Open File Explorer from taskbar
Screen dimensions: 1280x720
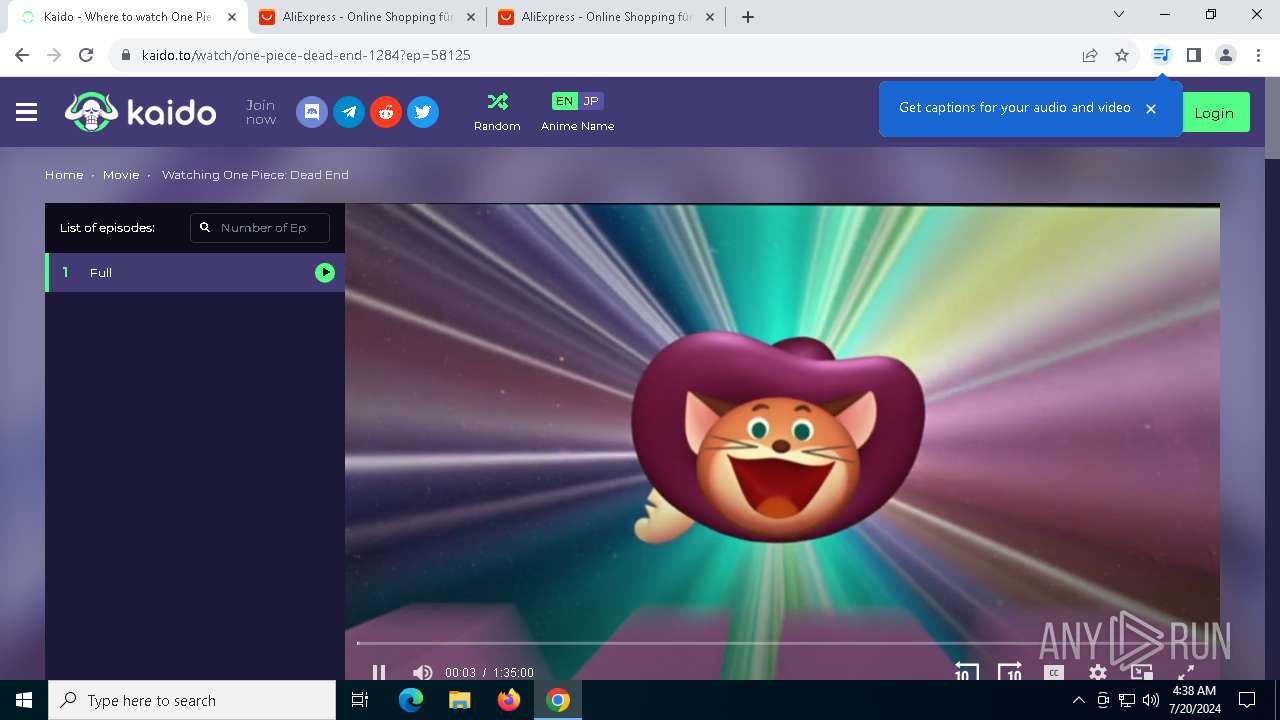(x=460, y=700)
